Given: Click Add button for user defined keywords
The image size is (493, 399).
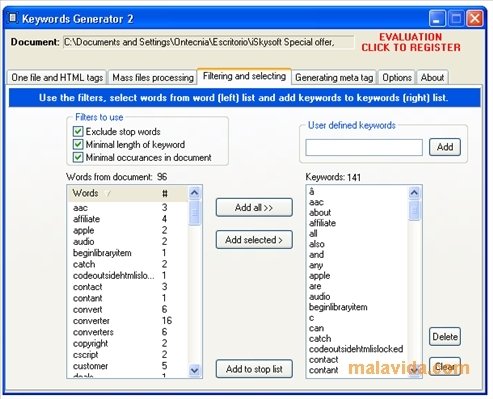Looking at the screenshot, I should pos(445,147).
